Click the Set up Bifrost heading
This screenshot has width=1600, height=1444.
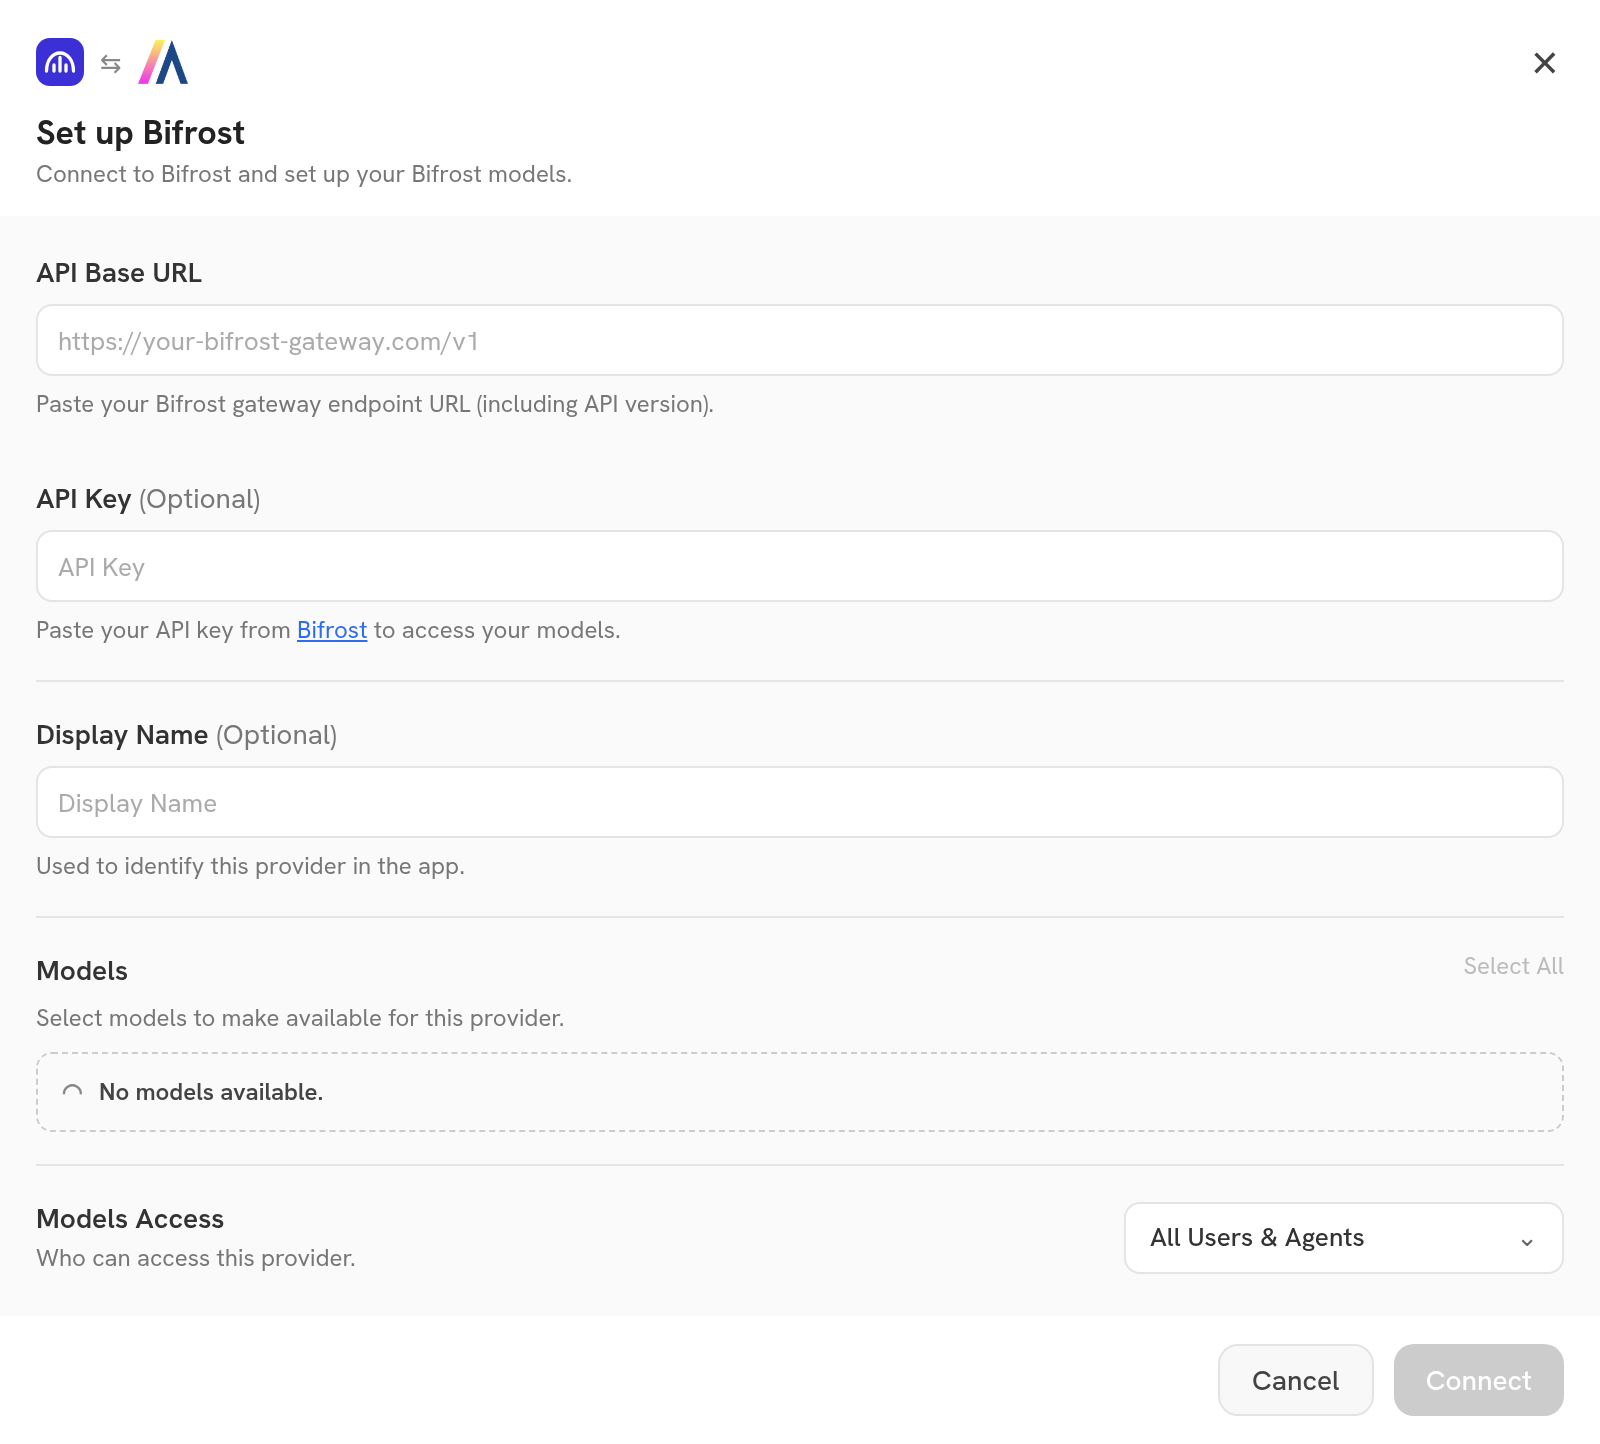click(x=140, y=132)
